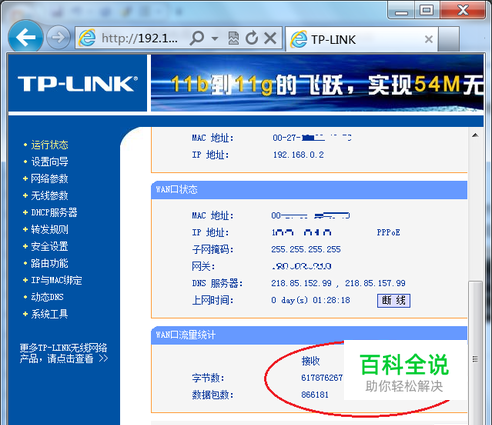Open a new blank tab
The height and width of the screenshot is (425, 492).
click(449, 39)
